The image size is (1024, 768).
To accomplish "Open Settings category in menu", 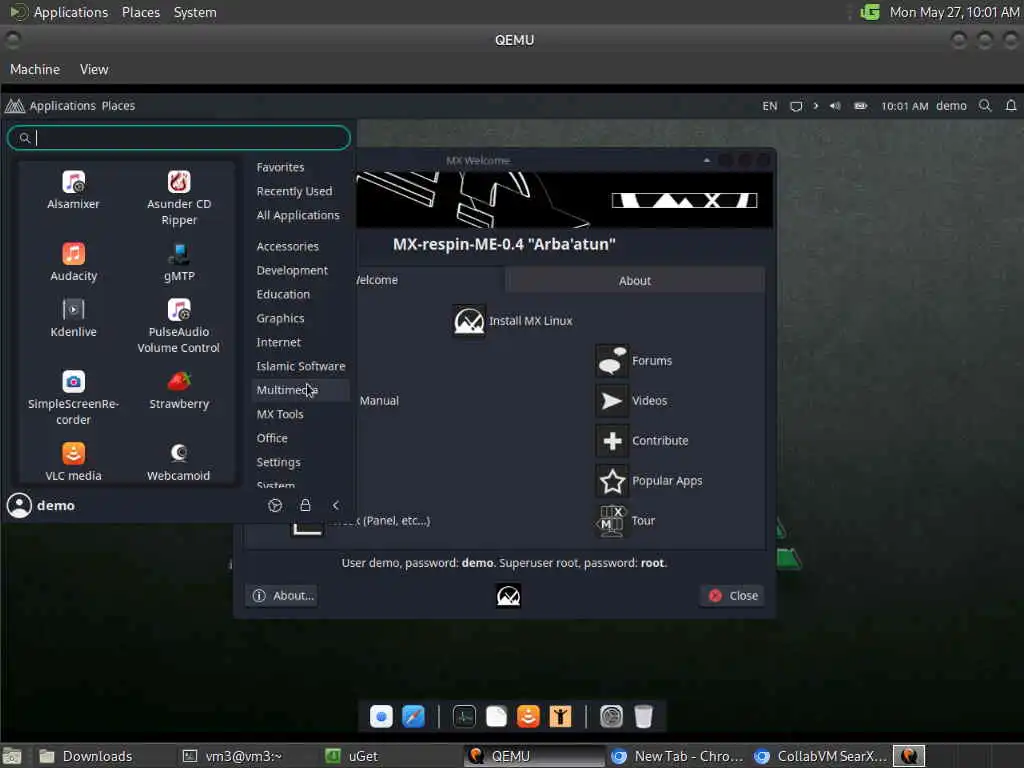I will (x=278, y=462).
